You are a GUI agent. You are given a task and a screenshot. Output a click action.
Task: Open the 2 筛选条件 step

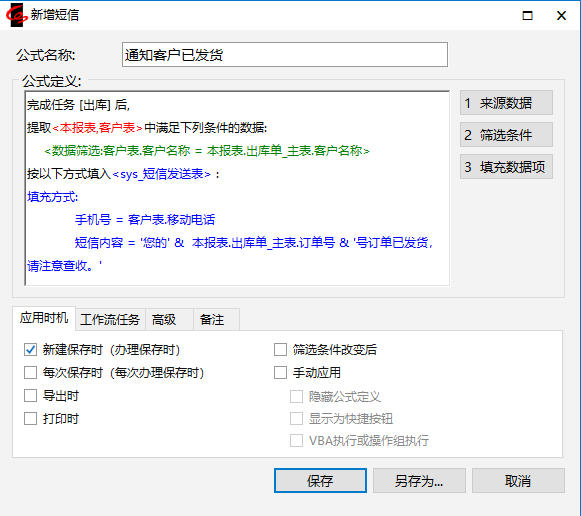click(506, 135)
